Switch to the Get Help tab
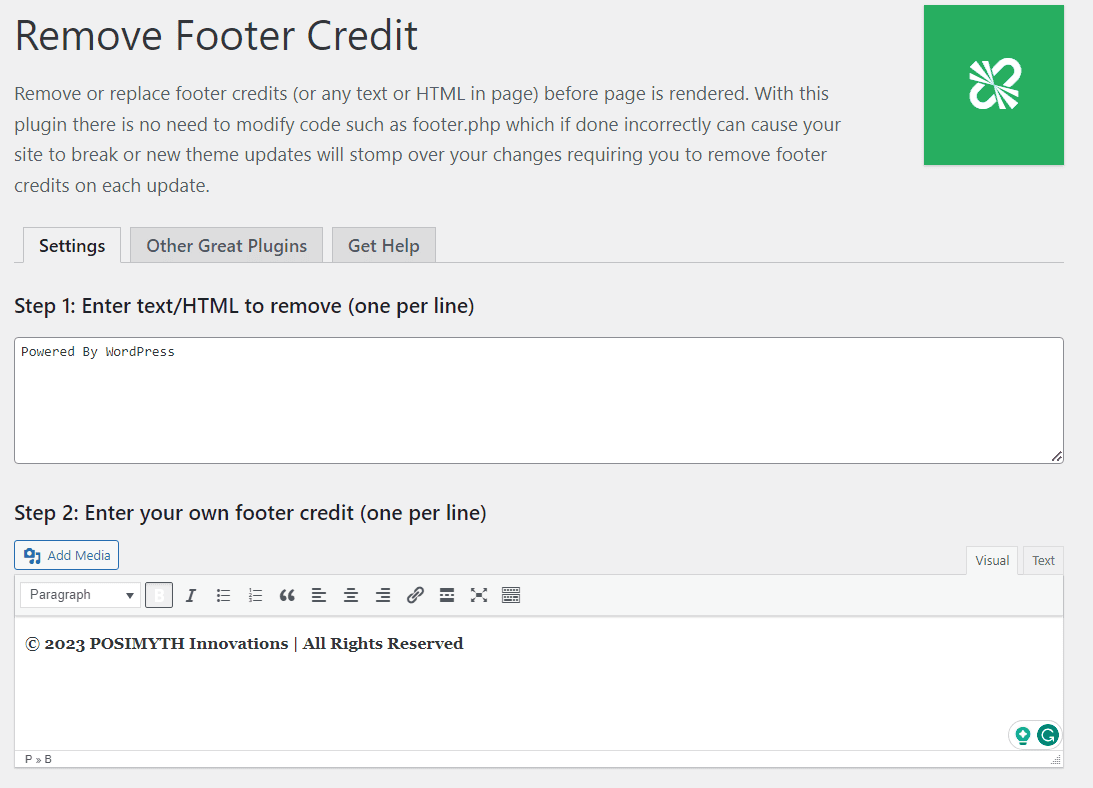1093x788 pixels. tap(383, 245)
